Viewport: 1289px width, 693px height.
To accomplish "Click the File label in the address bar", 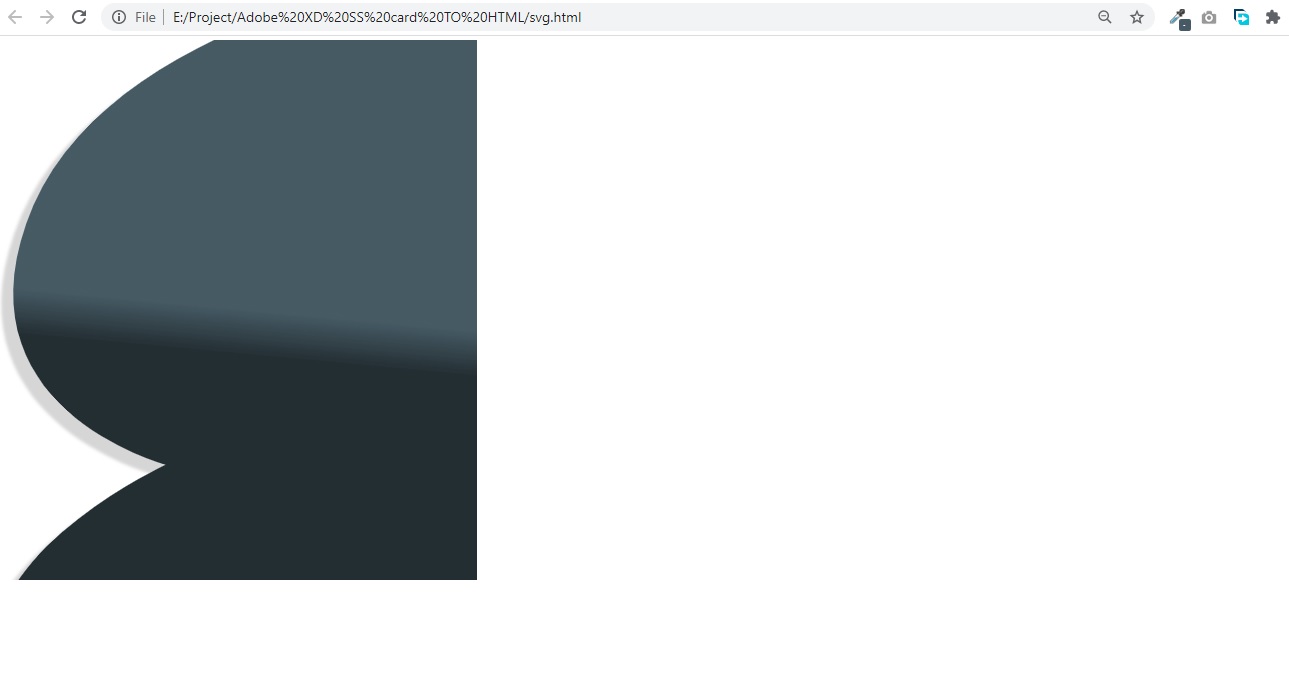I will coord(144,17).
